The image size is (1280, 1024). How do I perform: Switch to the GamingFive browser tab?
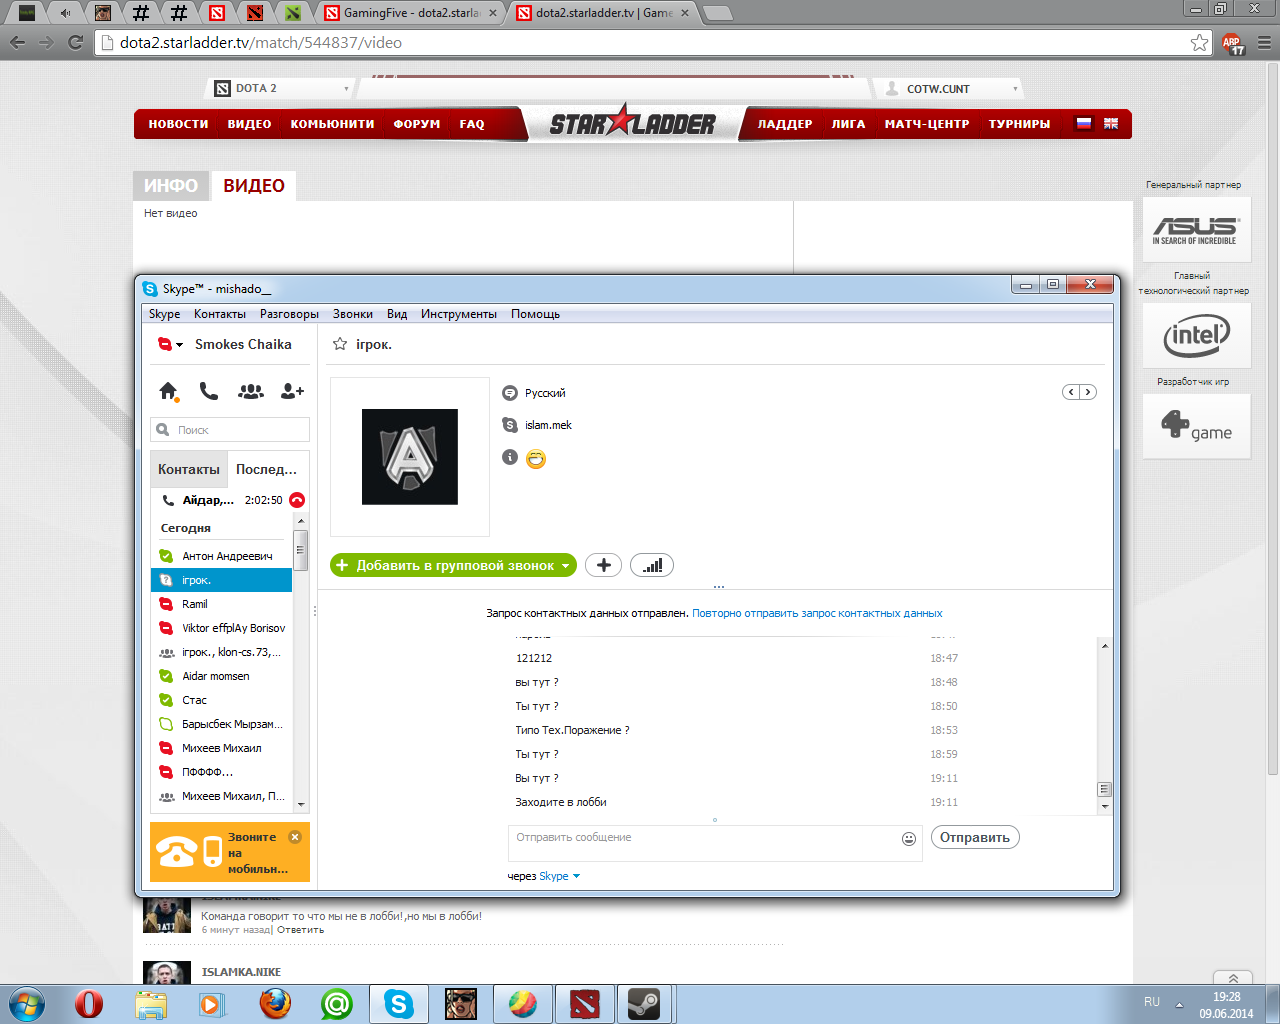pyautogui.click(x=410, y=13)
